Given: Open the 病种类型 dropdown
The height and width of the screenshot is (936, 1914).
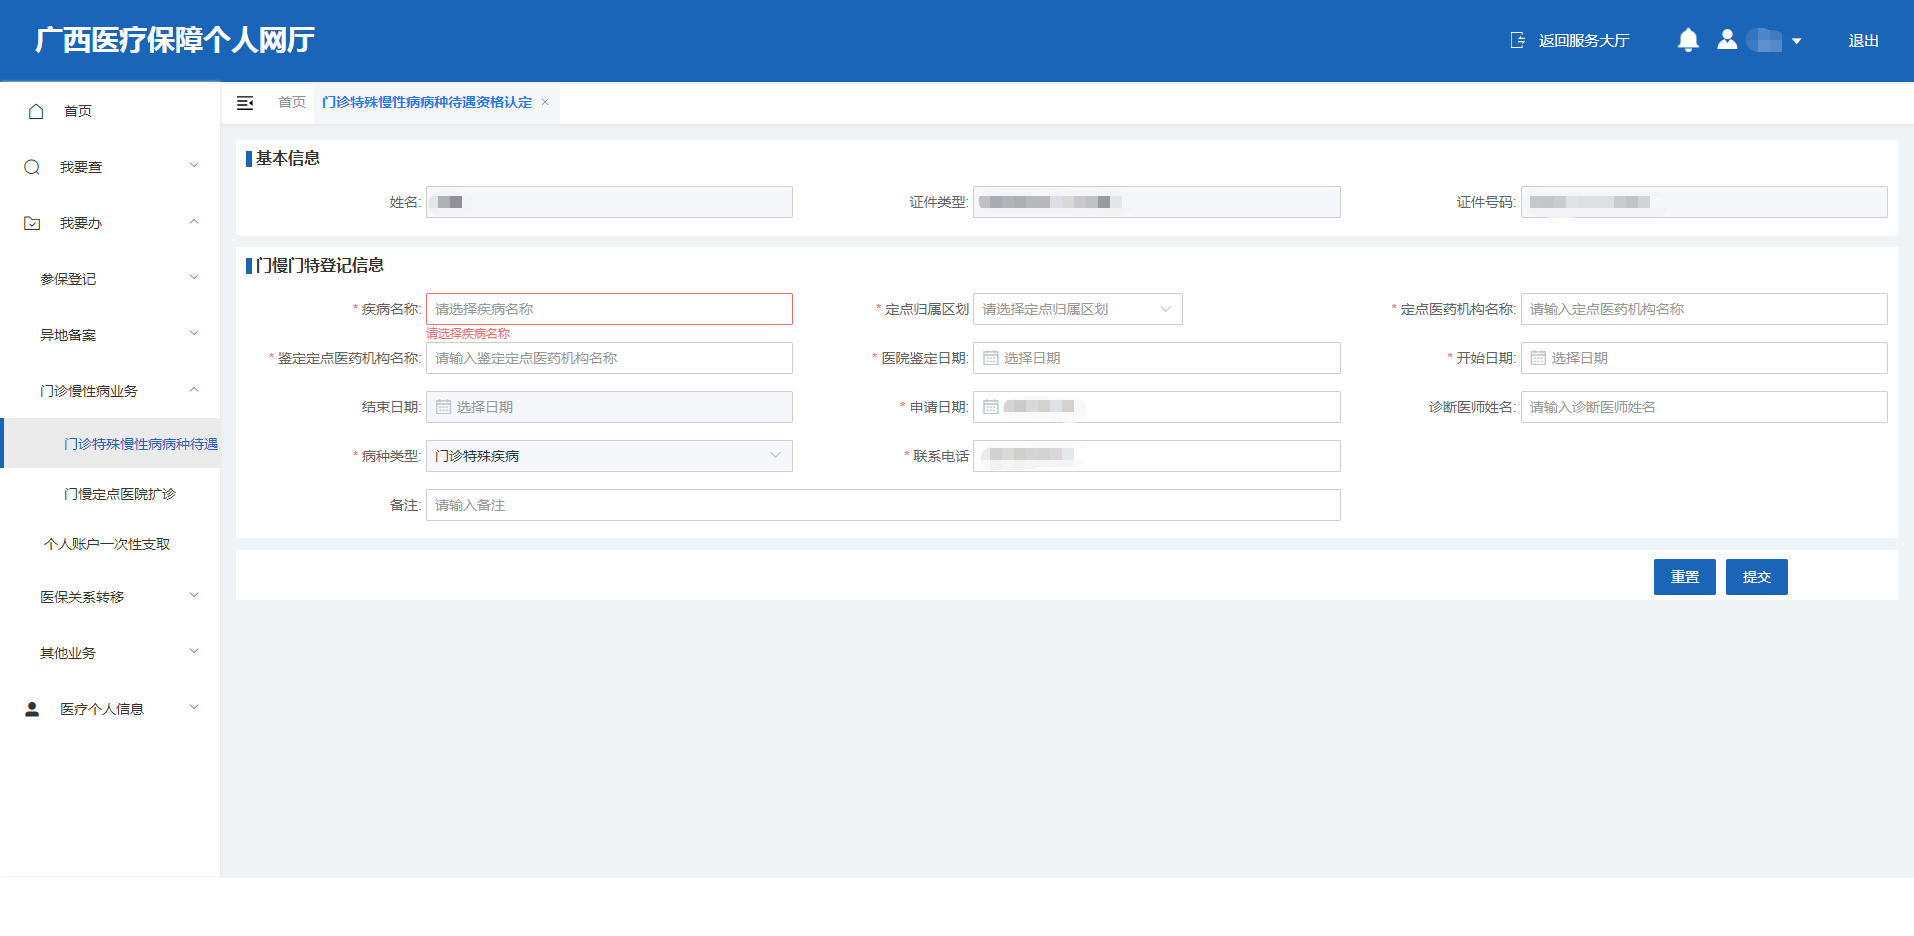Looking at the screenshot, I should 609,456.
